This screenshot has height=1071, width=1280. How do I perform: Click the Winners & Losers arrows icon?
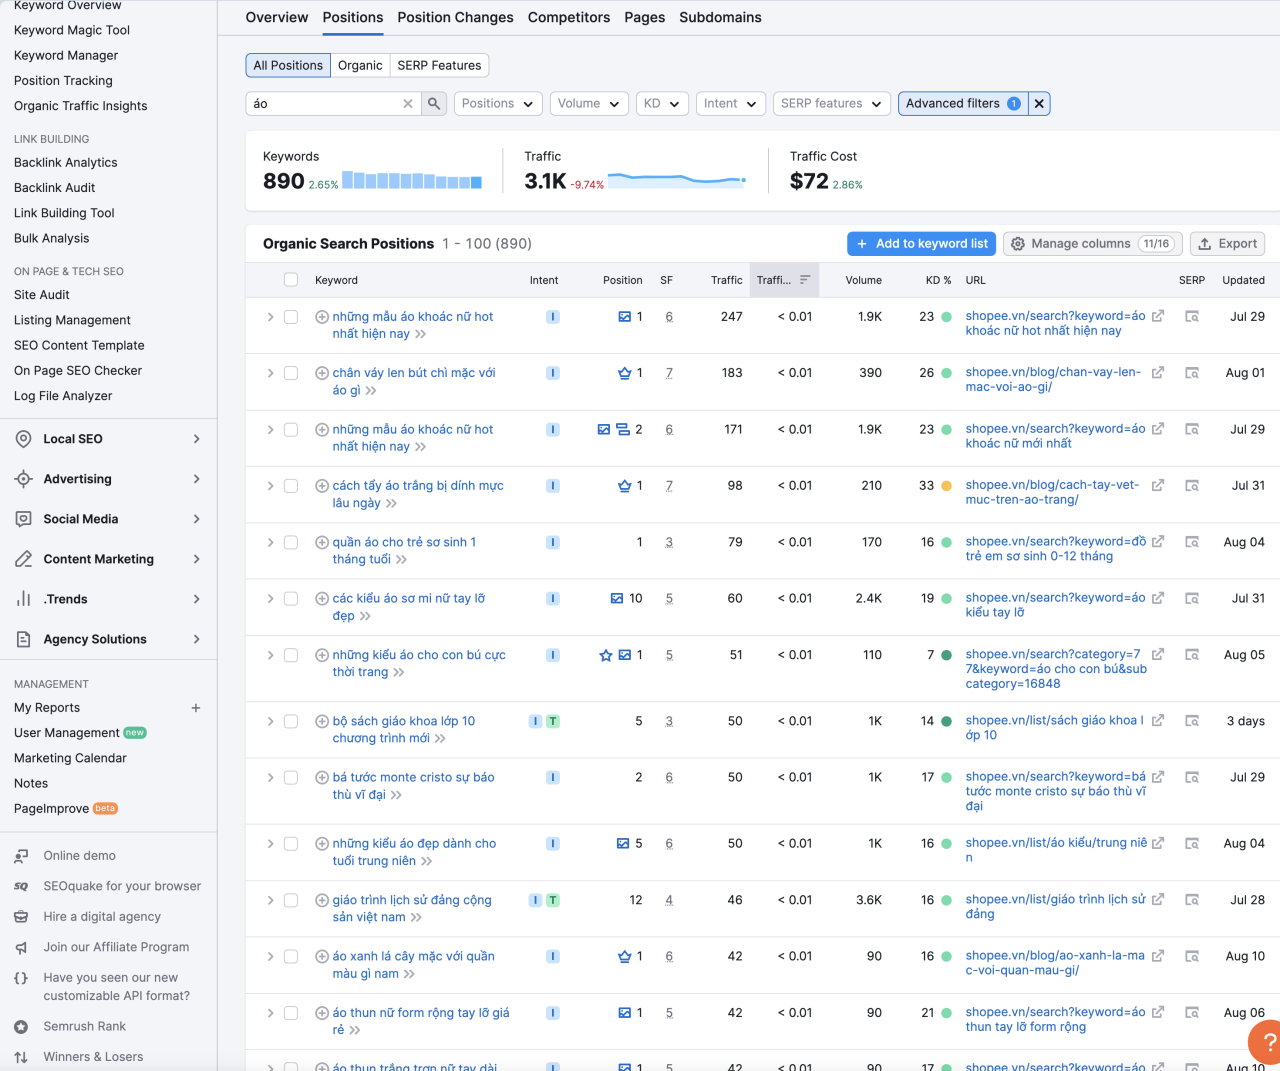pos(21,1057)
